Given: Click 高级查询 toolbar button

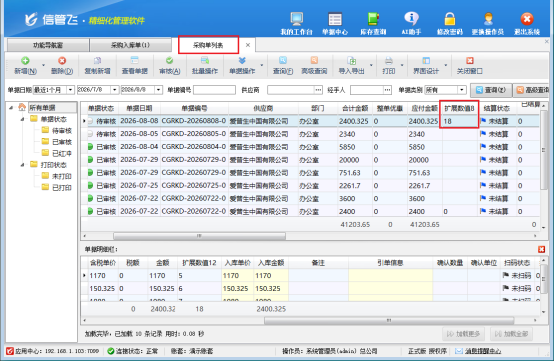Looking at the screenshot, I should [x=314, y=66].
